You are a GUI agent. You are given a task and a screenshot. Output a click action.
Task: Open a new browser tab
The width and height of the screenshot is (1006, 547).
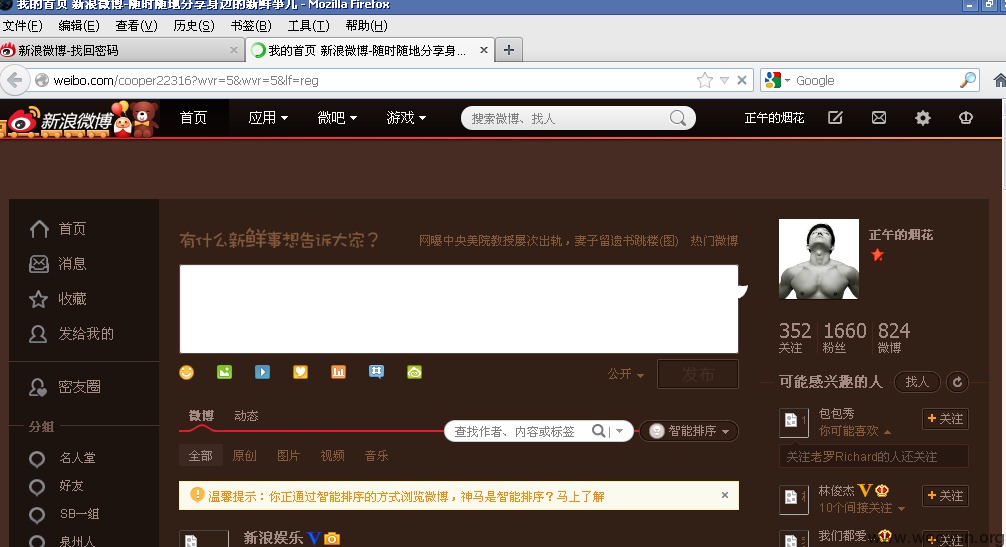coord(509,50)
